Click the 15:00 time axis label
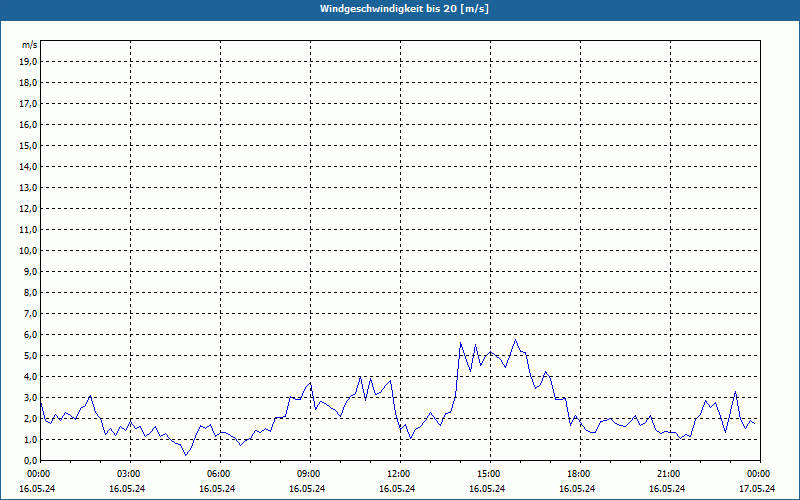Viewport: 800px width, 500px height. click(490, 474)
